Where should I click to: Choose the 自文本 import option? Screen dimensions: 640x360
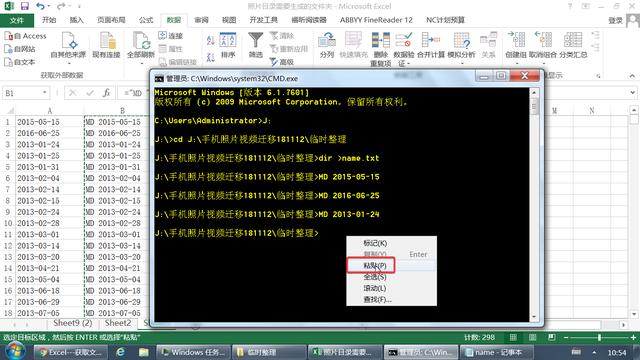[20, 62]
